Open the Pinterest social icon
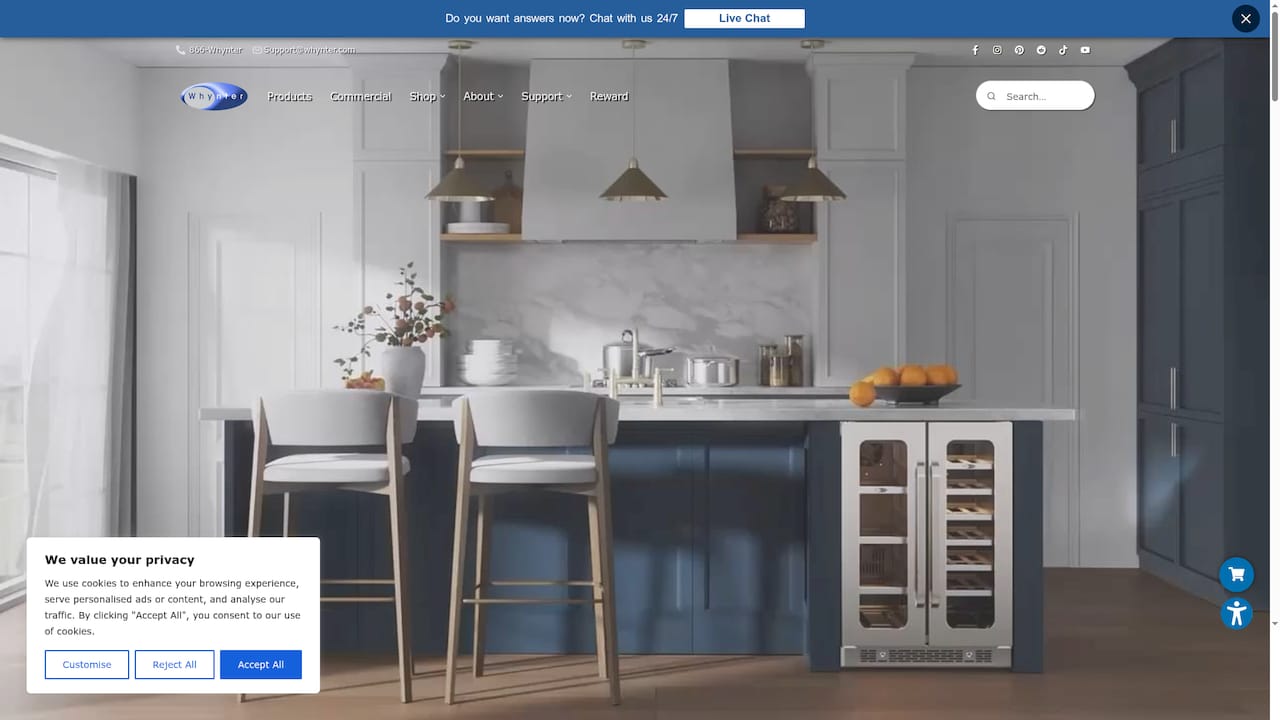 tap(1019, 50)
